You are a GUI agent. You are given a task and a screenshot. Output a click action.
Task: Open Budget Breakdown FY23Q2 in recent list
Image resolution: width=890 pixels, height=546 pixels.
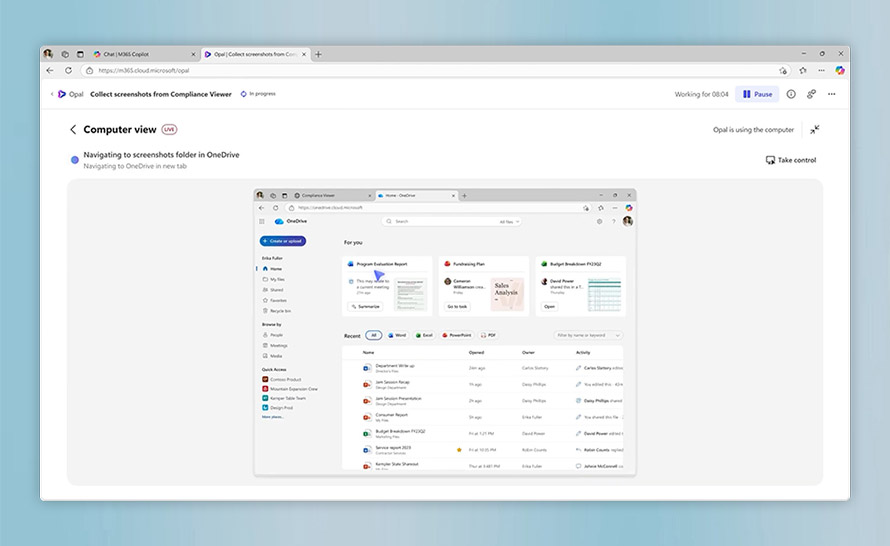400,433
